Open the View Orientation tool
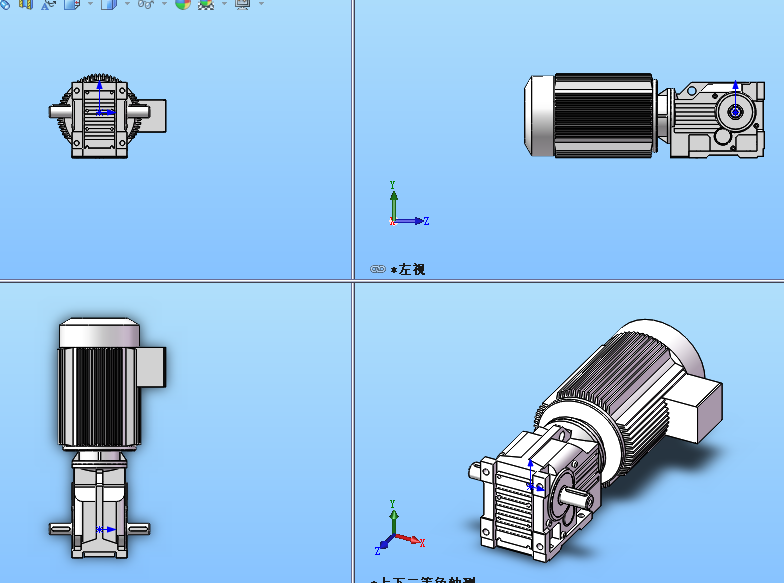 click(x=72, y=4)
